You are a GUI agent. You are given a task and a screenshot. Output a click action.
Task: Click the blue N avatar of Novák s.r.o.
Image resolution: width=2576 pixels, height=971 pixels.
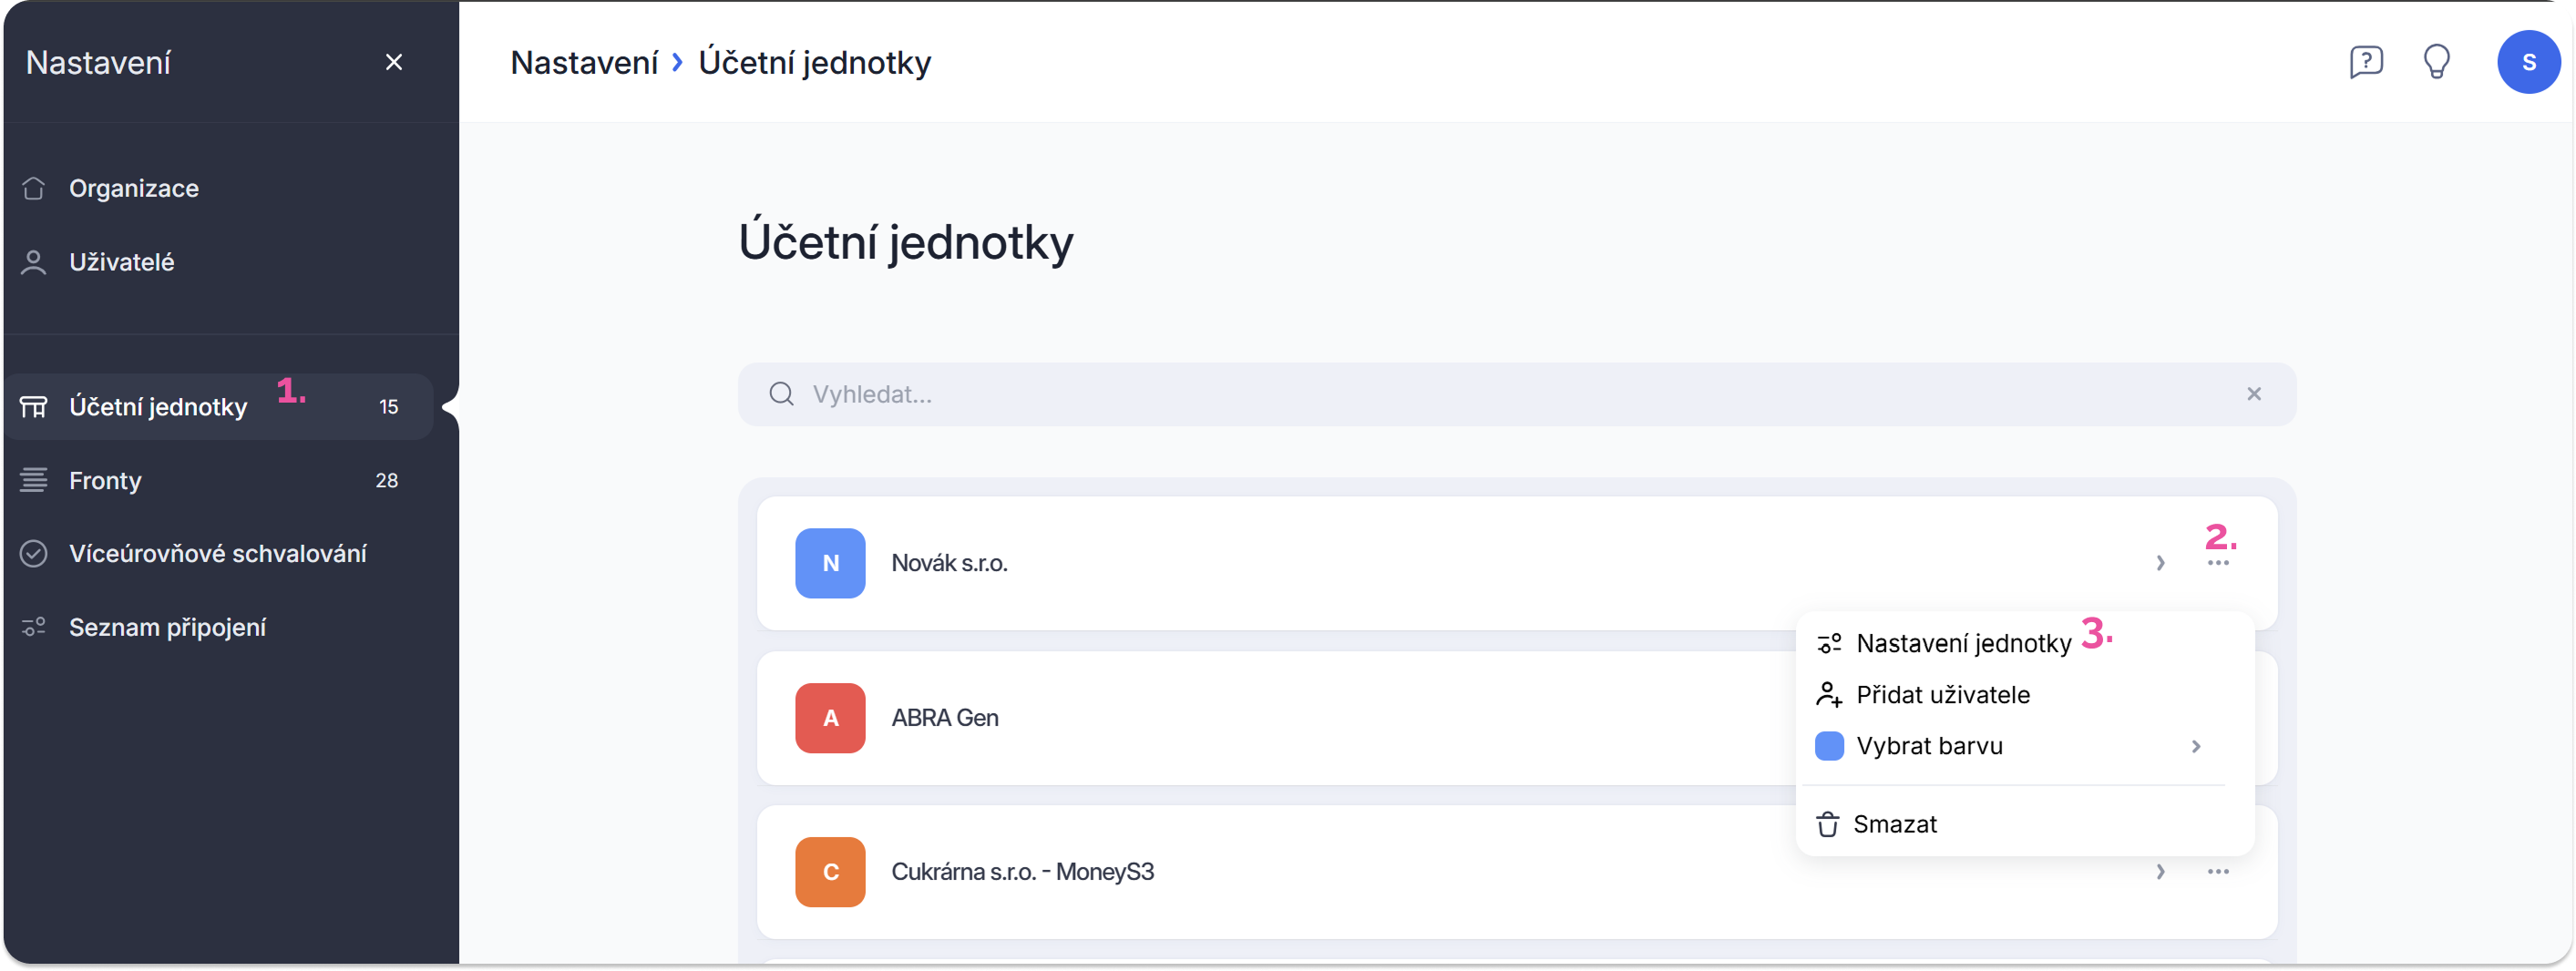coord(830,563)
